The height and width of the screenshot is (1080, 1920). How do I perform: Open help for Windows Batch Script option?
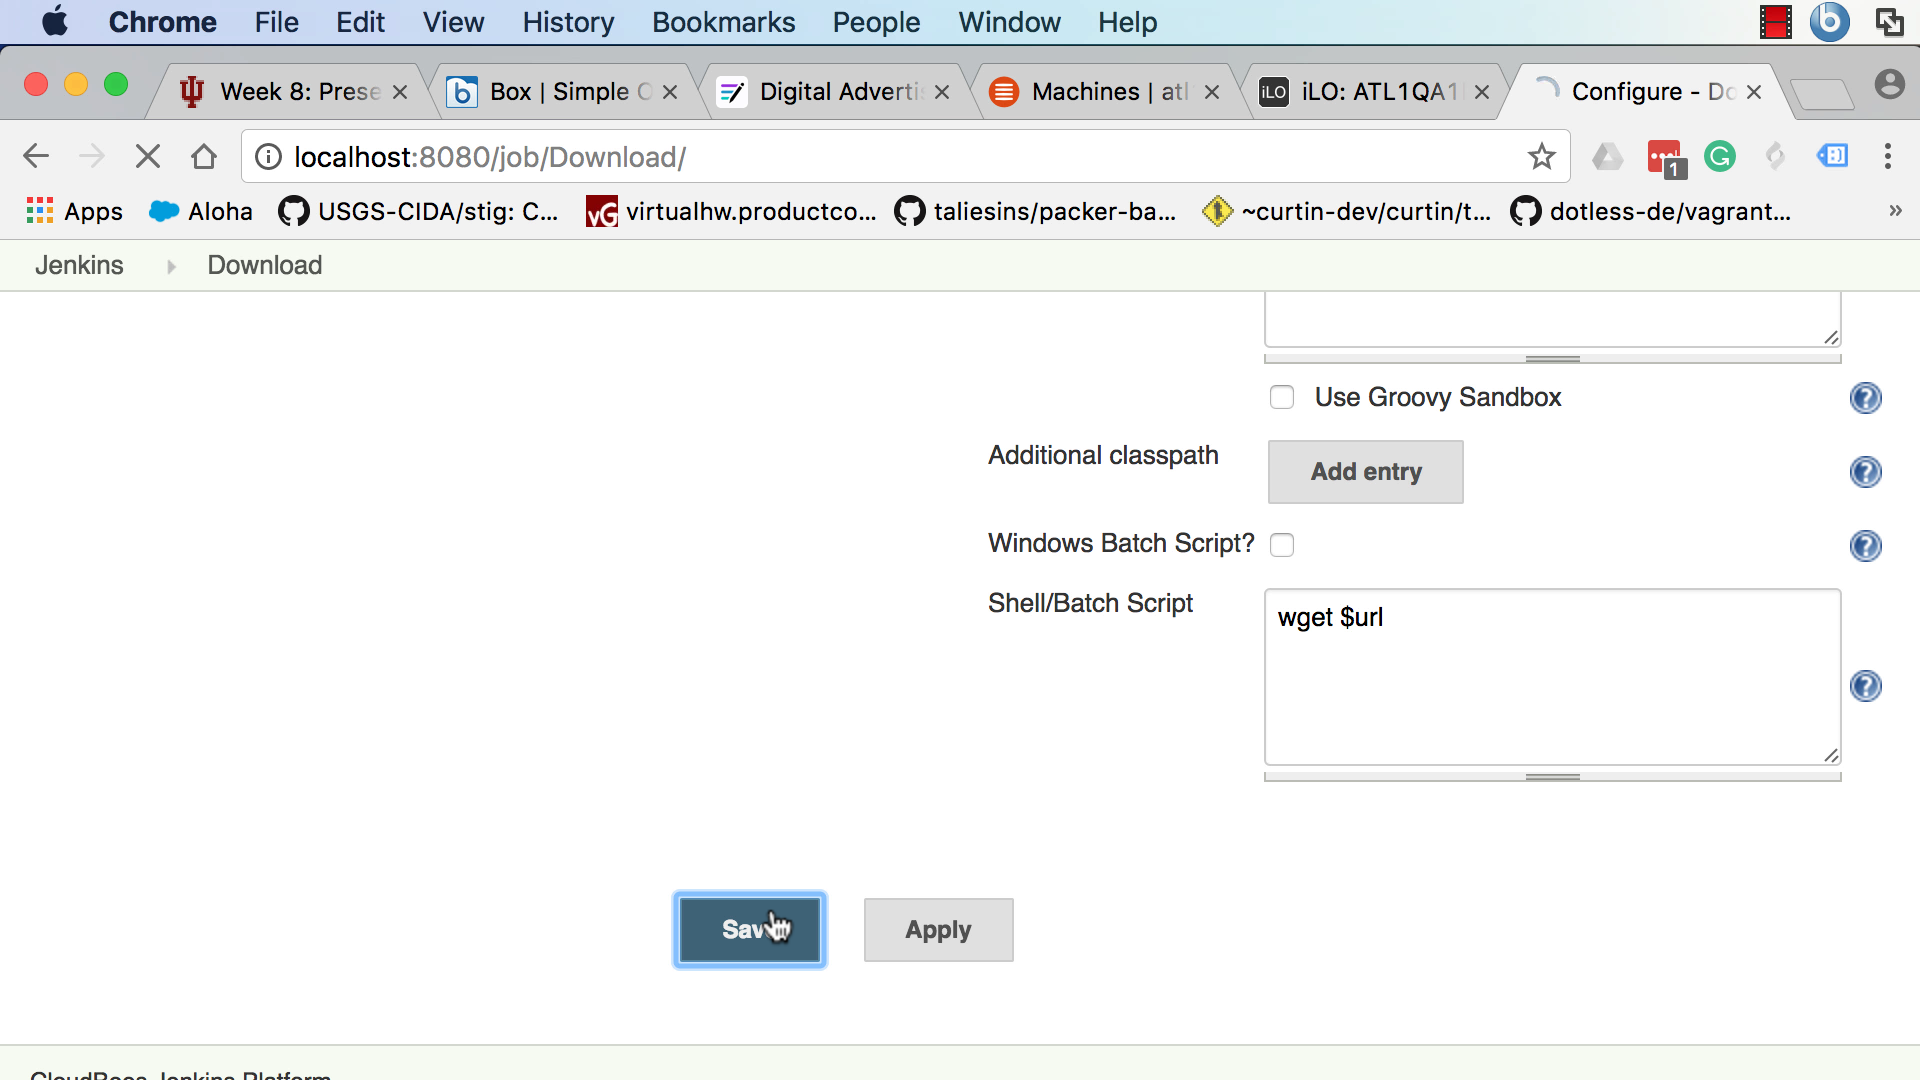(1865, 546)
